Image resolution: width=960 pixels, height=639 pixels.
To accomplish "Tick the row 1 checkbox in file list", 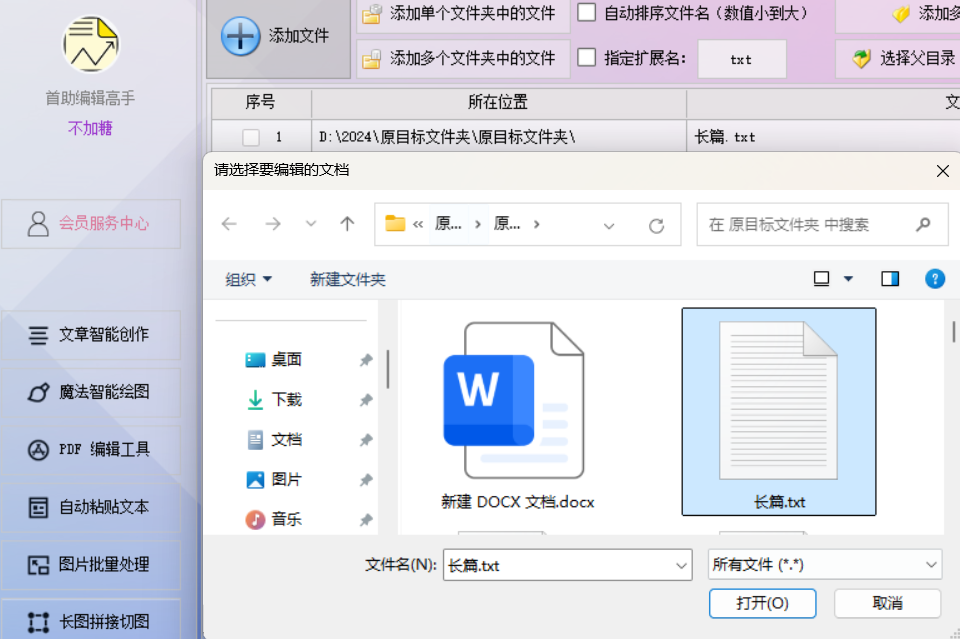I will 251,137.
